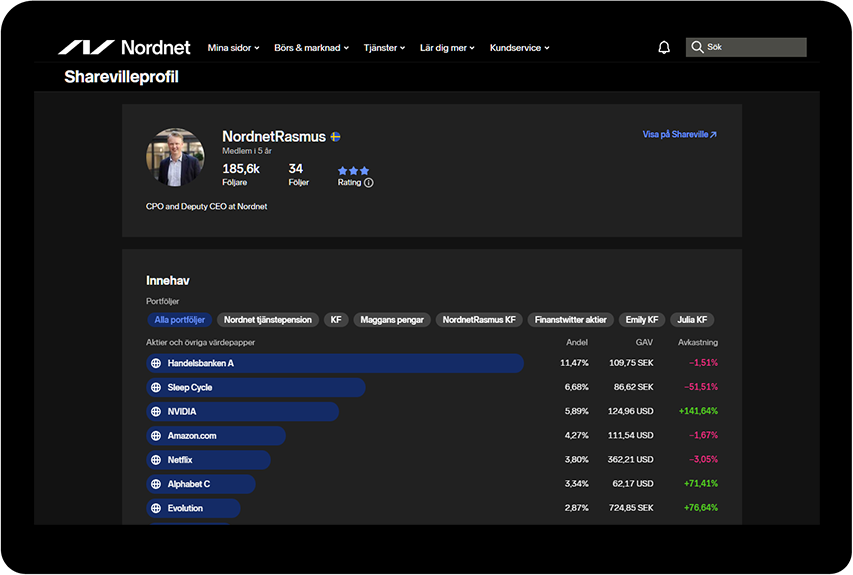The image size is (853, 575).
Task: Select the Alla portföljer filter chip
Action: (x=180, y=320)
